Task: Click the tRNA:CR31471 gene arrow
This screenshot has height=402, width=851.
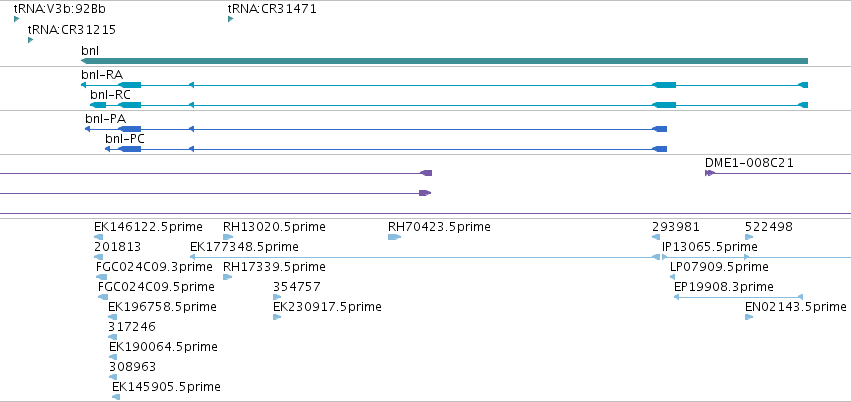Action: [231, 19]
